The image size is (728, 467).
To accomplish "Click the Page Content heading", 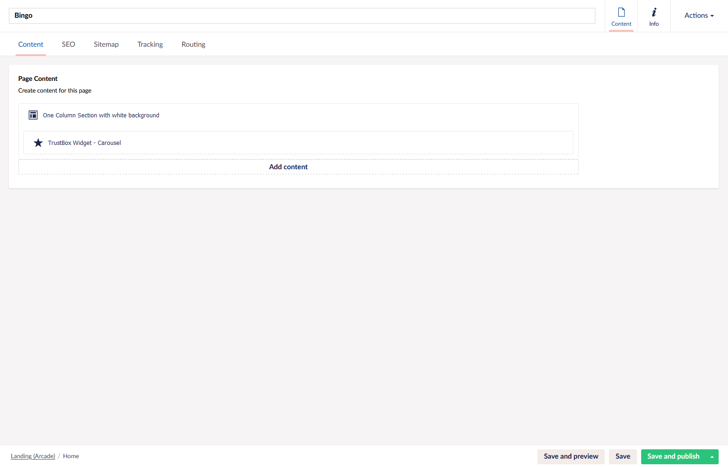I will 38,78.
